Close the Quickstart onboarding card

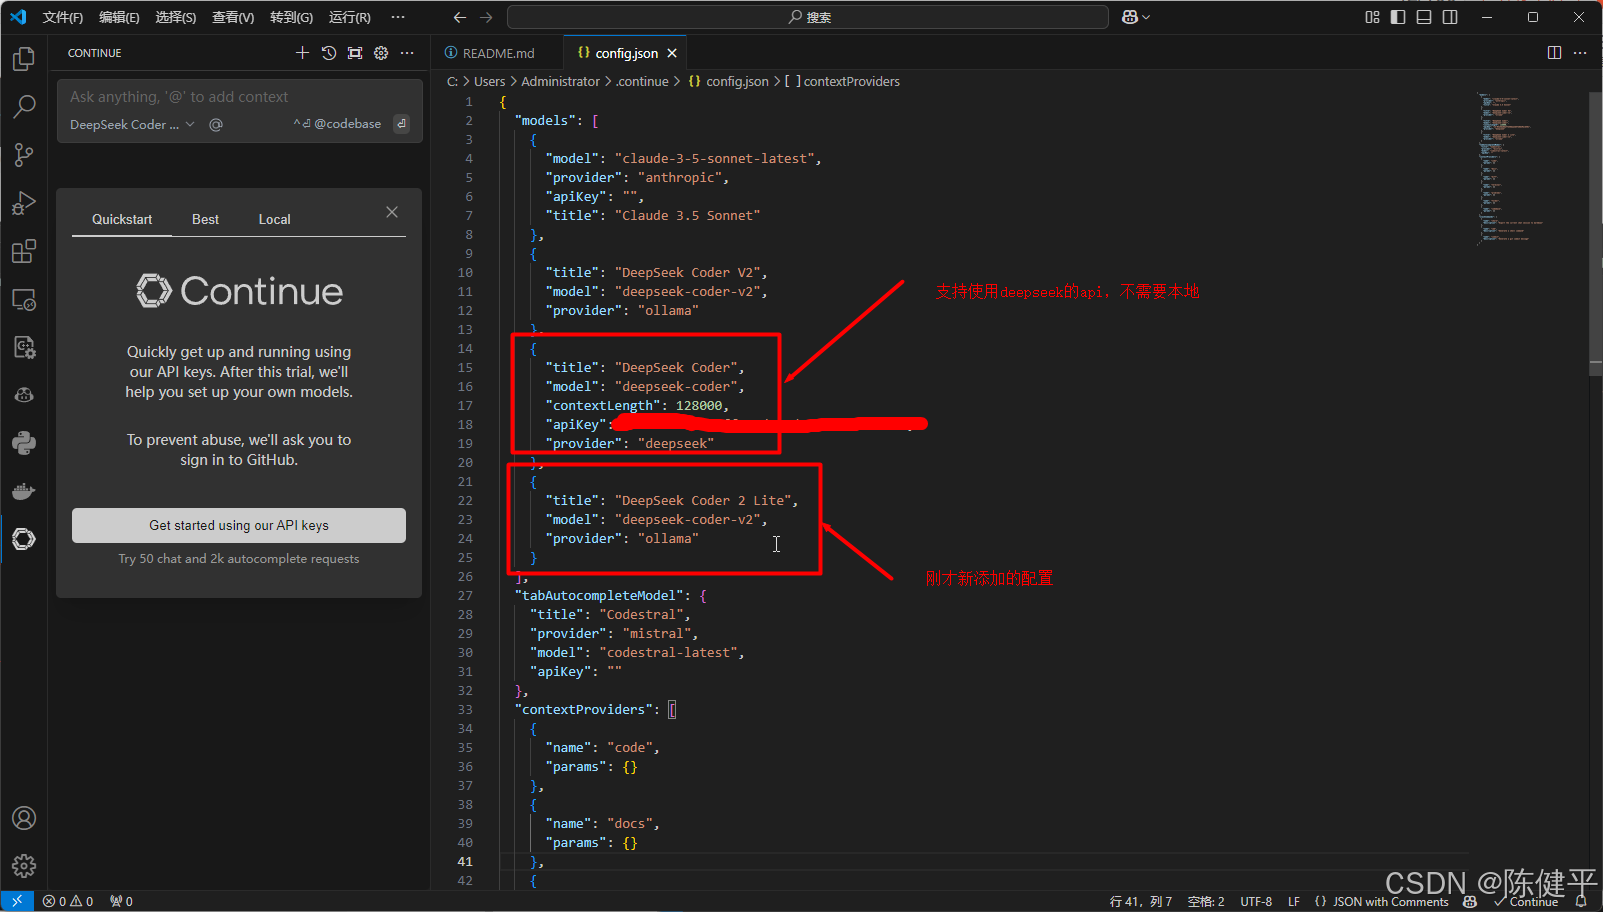point(392,212)
